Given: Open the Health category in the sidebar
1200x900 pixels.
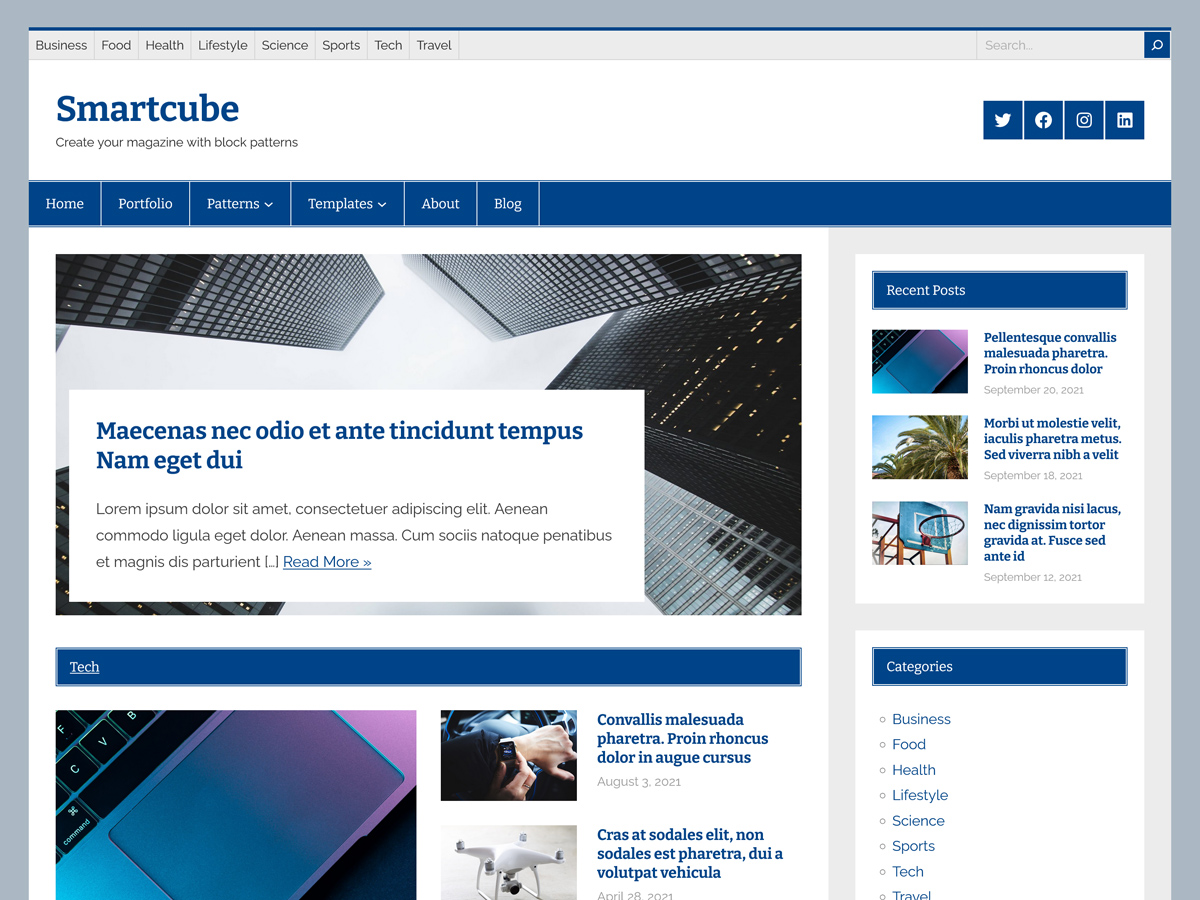Looking at the screenshot, I should tap(913, 770).
